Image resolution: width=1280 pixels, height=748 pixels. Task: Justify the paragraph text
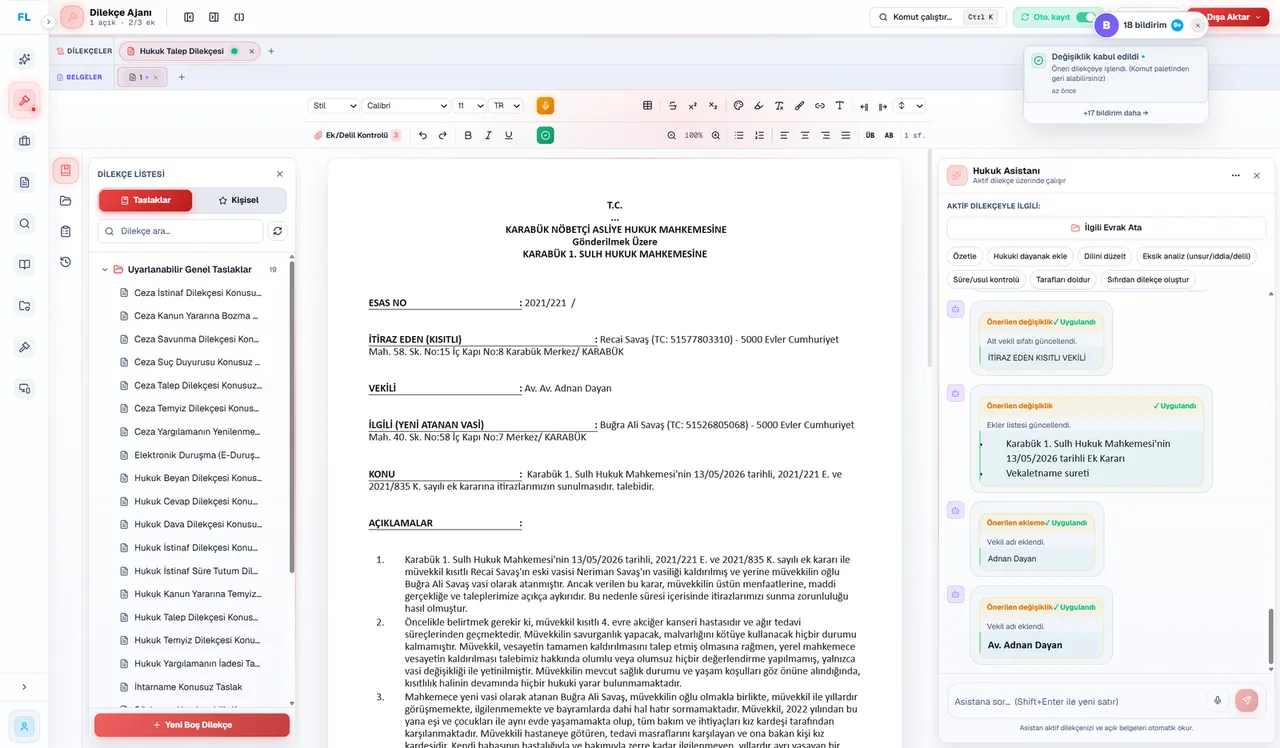tap(846, 135)
